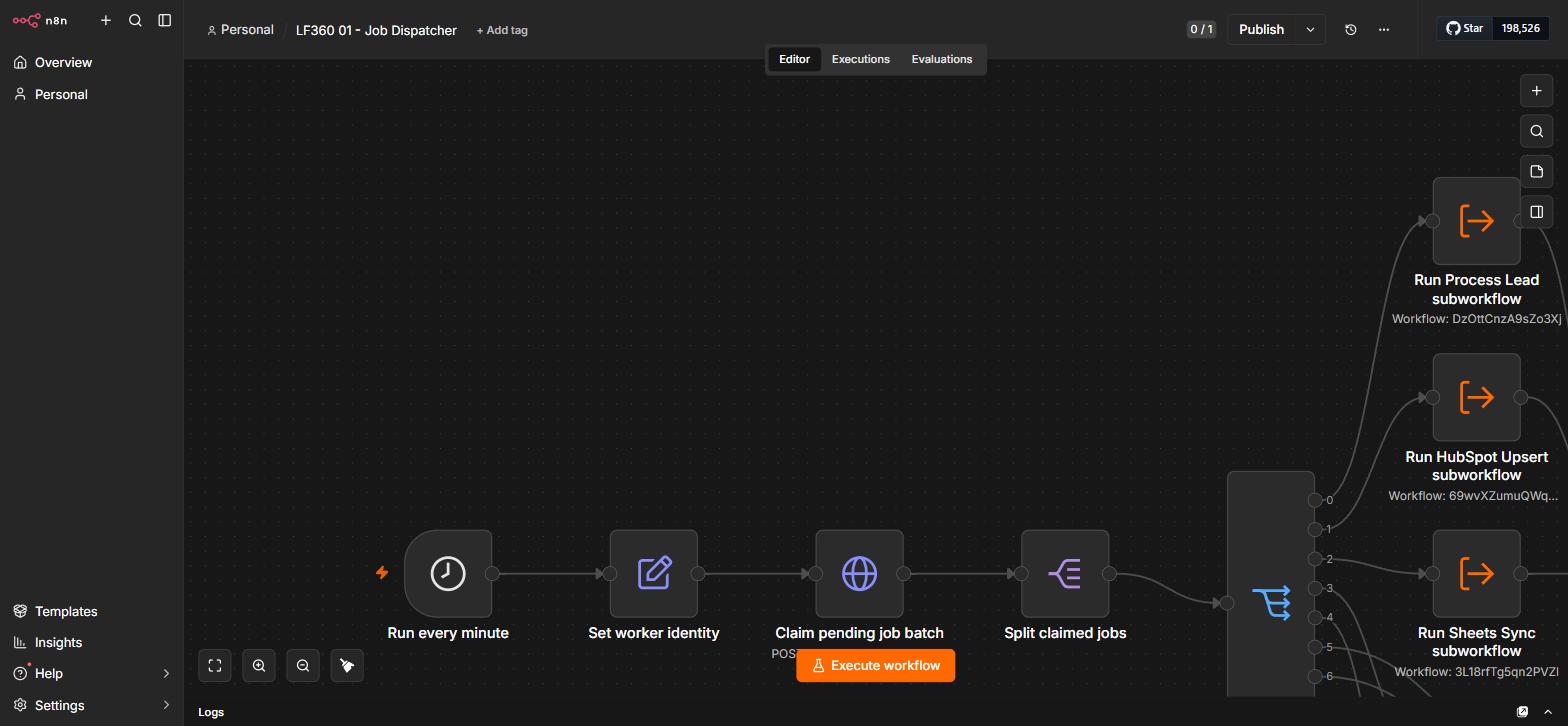Image resolution: width=1568 pixels, height=726 pixels.
Task: Star n8n on GitHub
Action: 1464,28
